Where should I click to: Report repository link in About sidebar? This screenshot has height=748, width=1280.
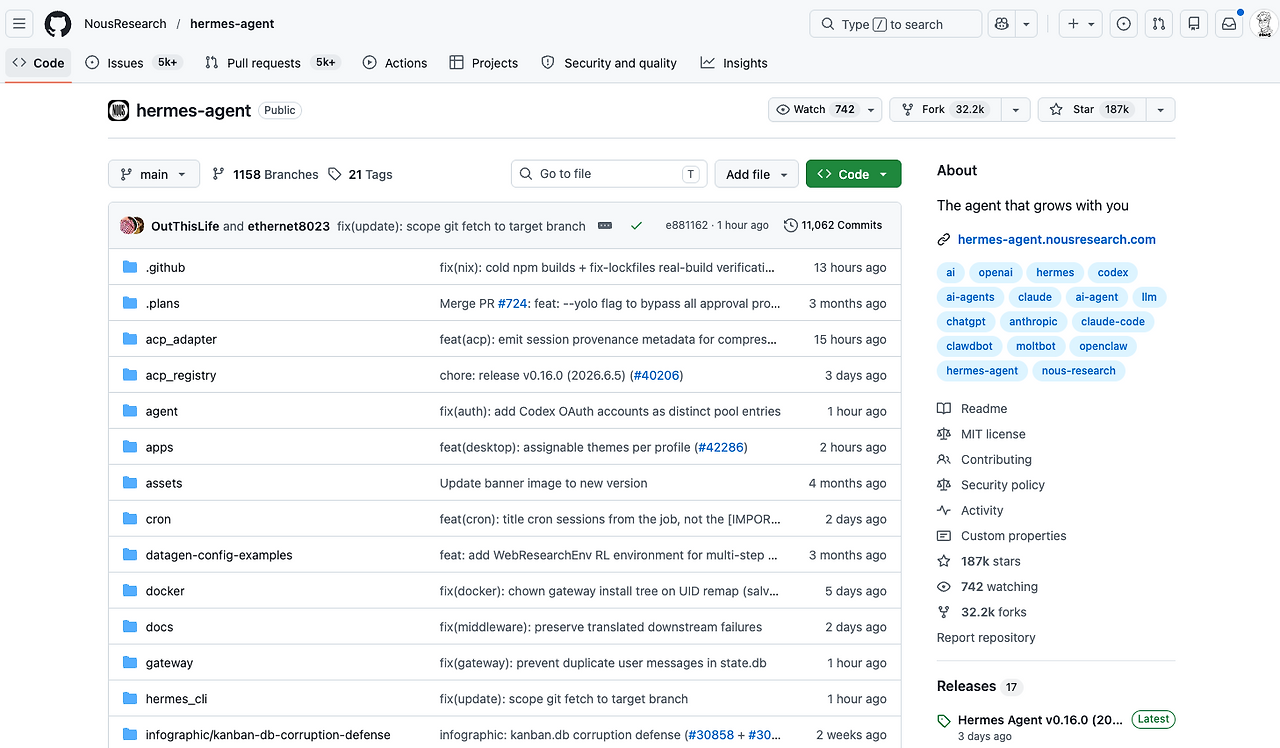coord(986,638)
